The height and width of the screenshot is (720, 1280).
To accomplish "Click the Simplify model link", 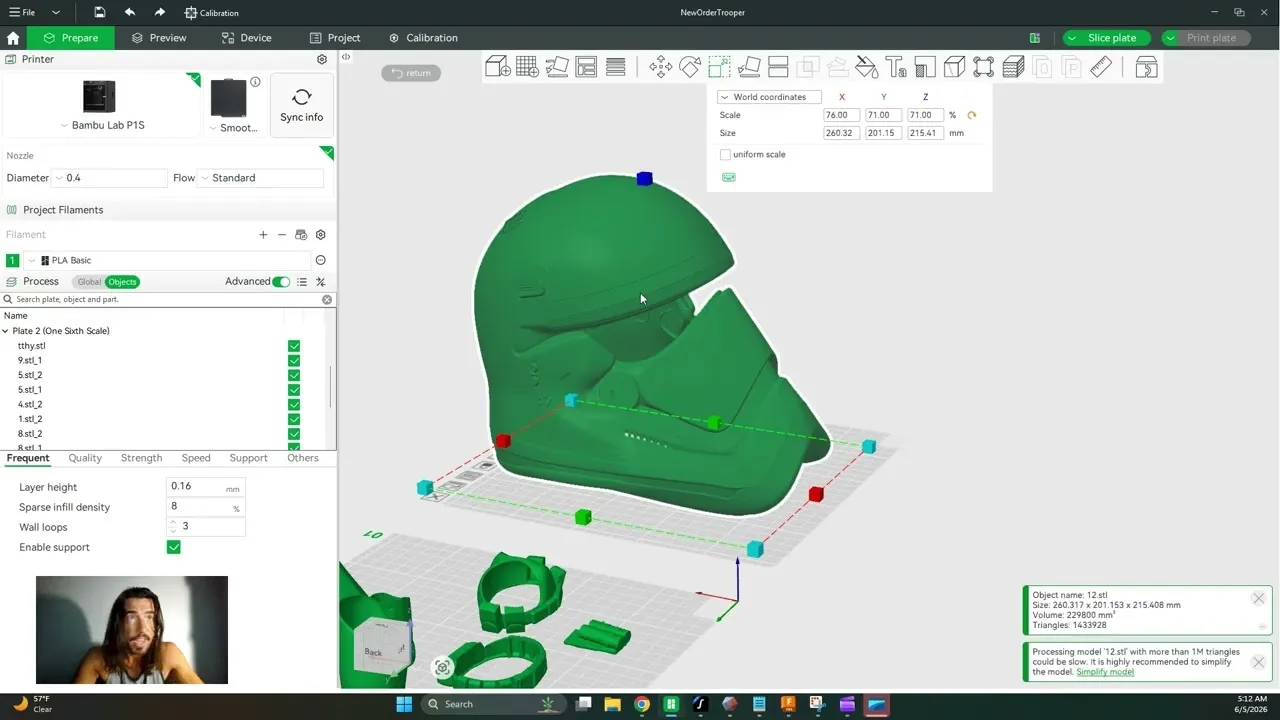I will point(1105,672).
